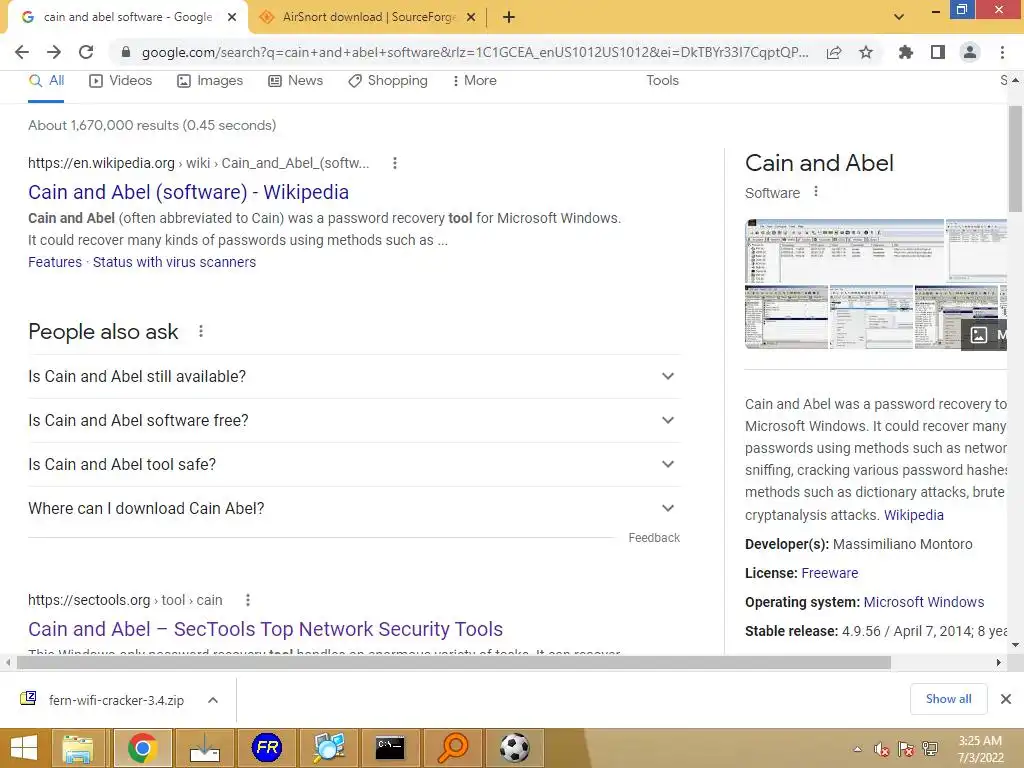Go back to the previous page
The image size is (1024, 768).
pos(22,52)
